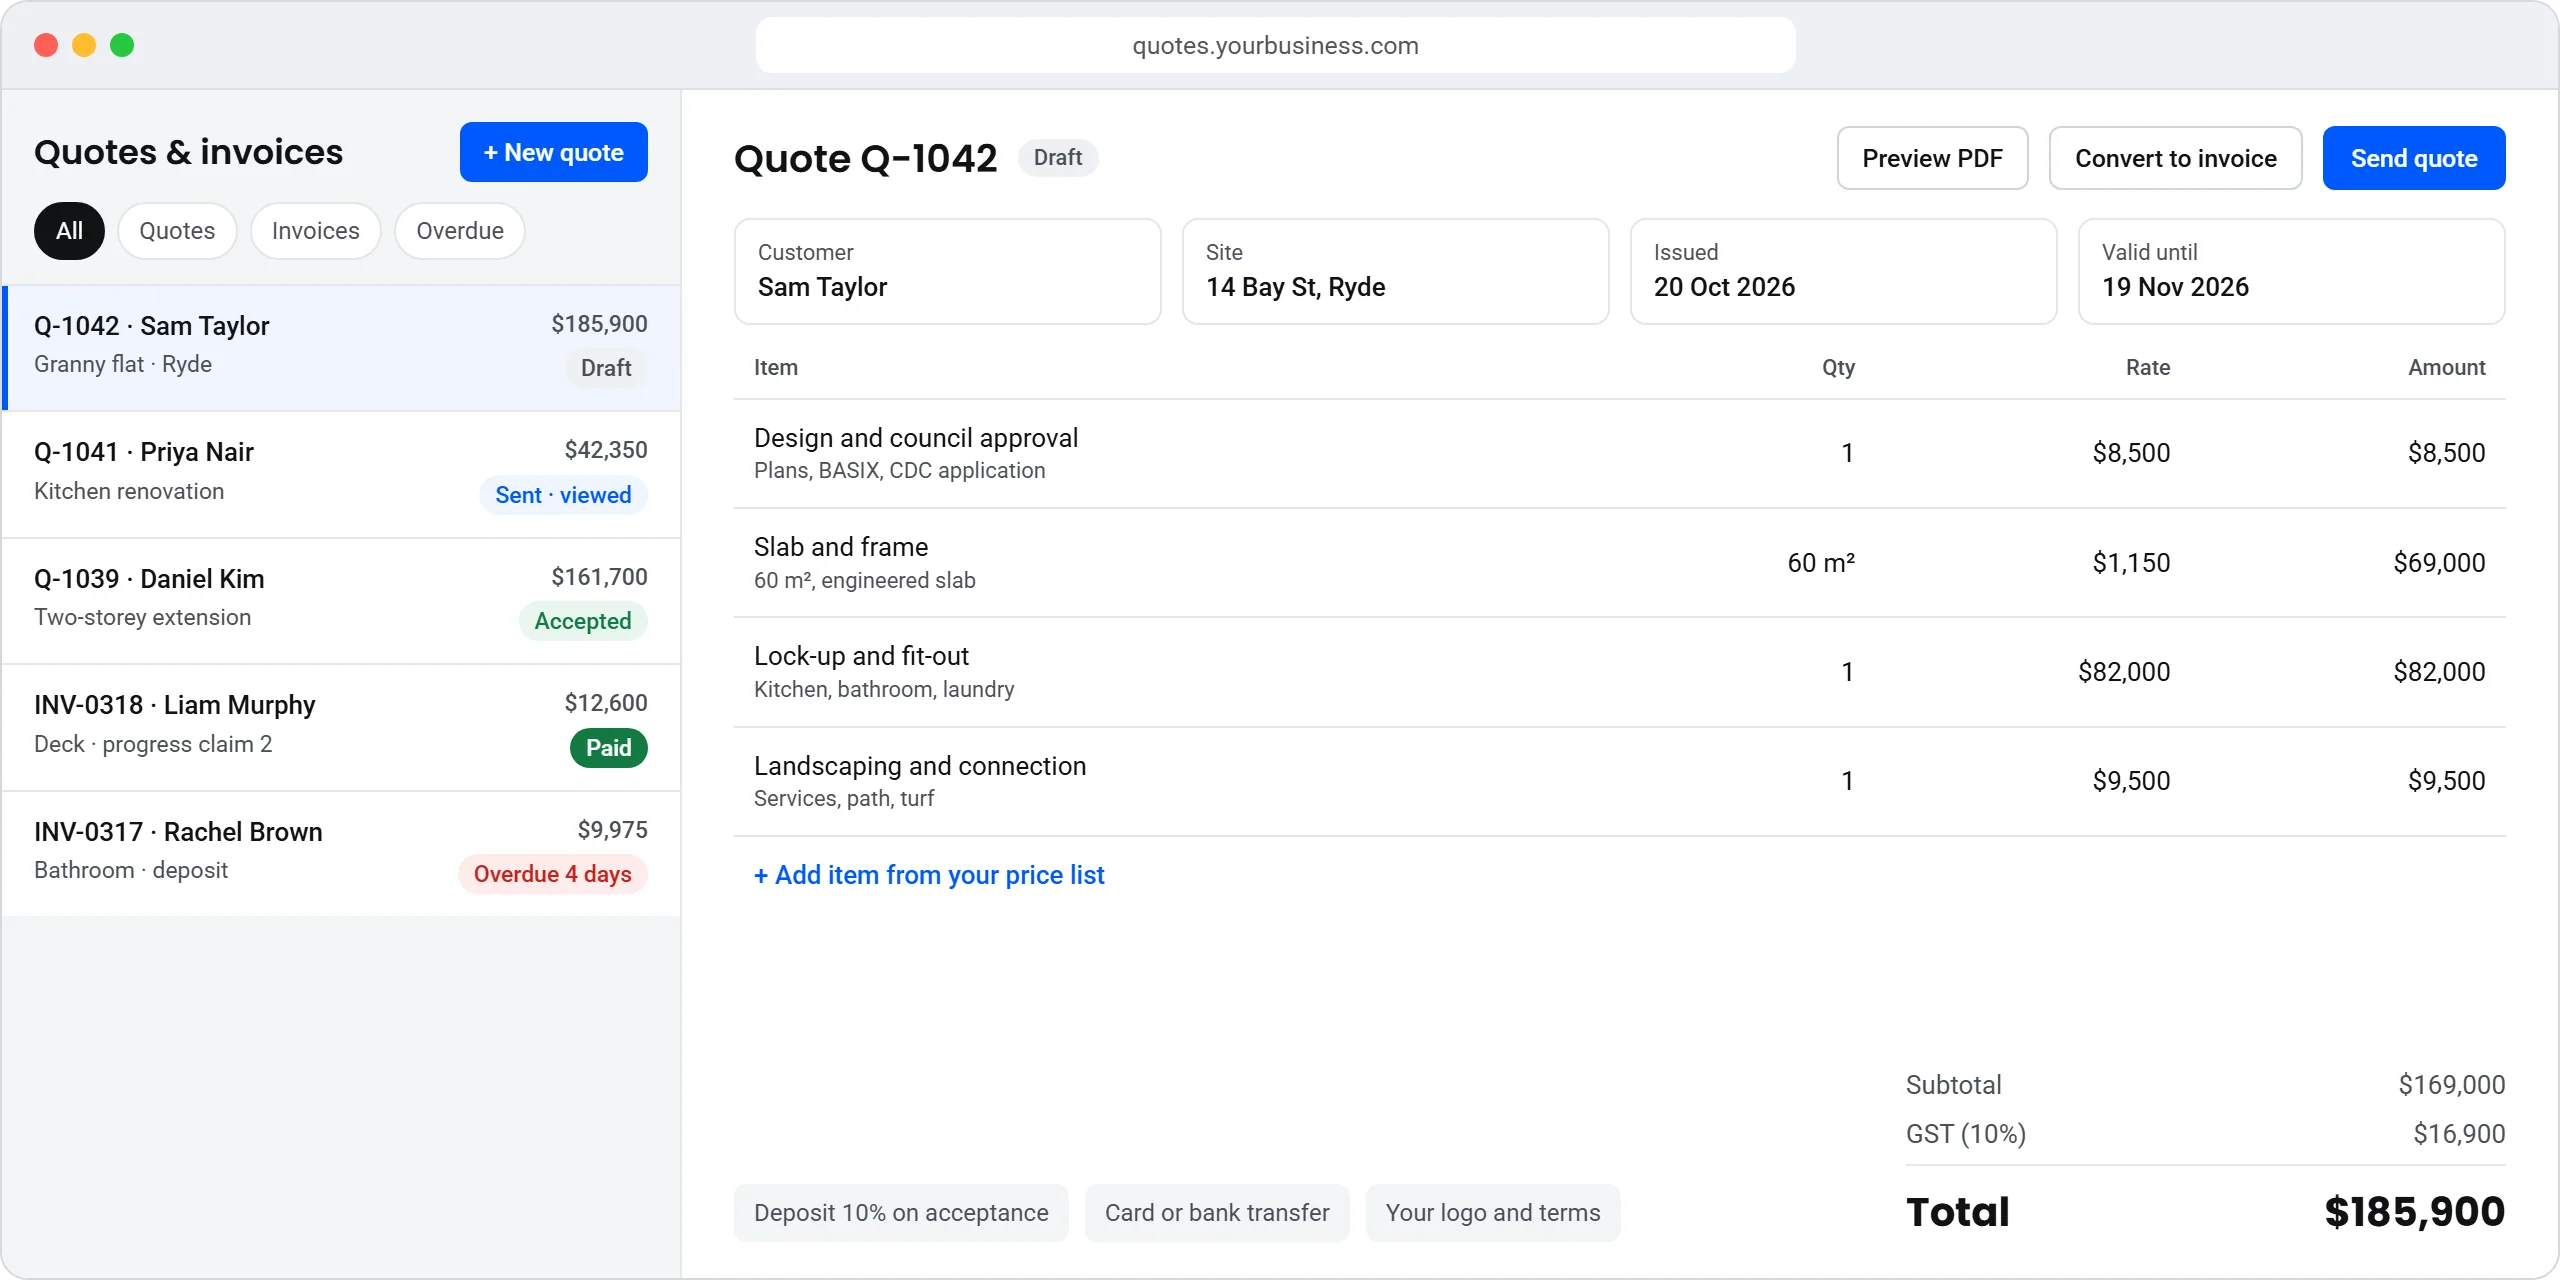This screenshot has height=1280, width=2560.
Task: Select Lock-up and fit-out line item
Action: [x=1619, y=672]
